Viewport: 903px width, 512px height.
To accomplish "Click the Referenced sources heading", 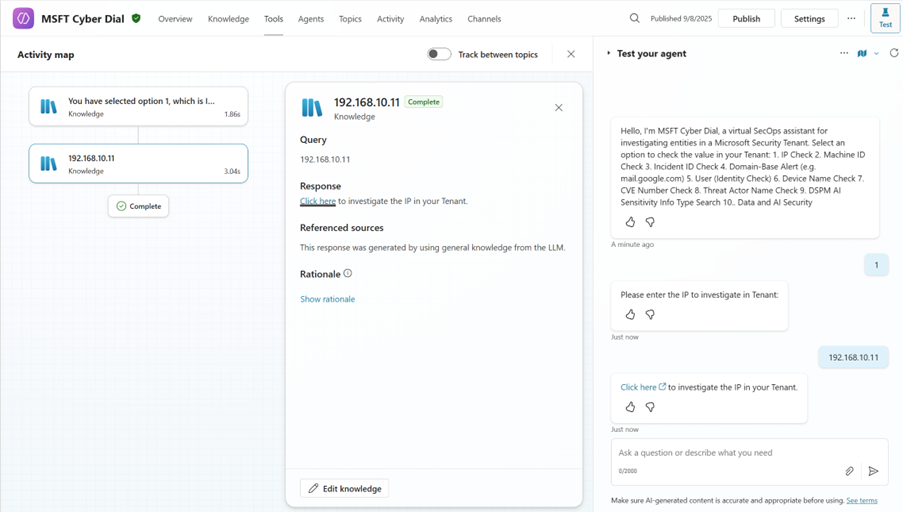I will pyautogui.click(x=342, y=227).
